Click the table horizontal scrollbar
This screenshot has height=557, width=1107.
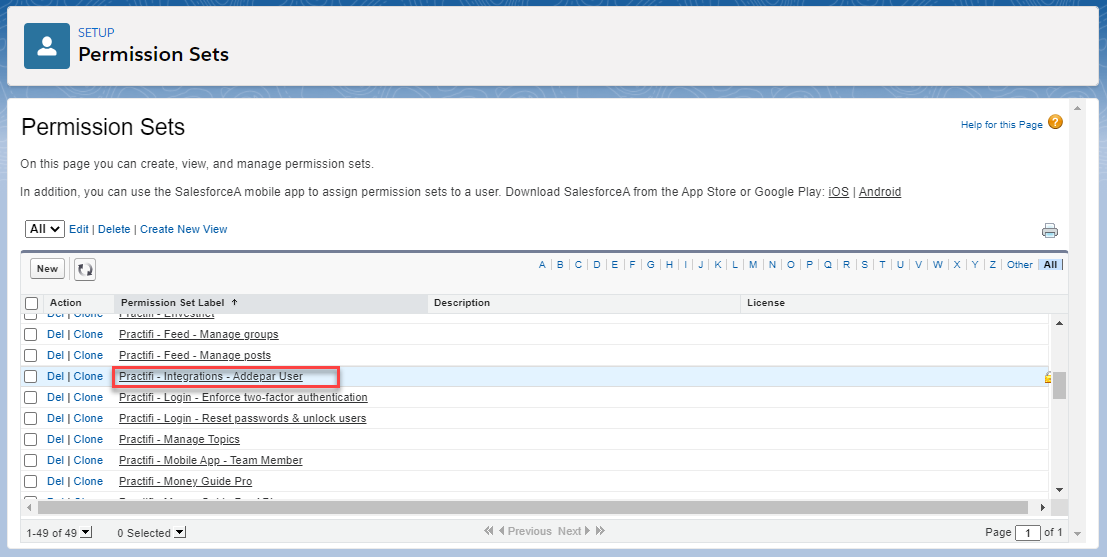[533, 507]
